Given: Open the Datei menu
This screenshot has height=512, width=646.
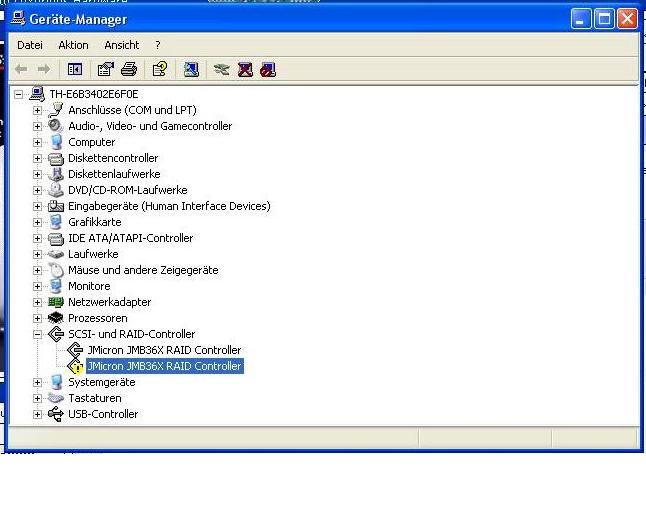Looking at the screenshot, I should coord(30,45).
